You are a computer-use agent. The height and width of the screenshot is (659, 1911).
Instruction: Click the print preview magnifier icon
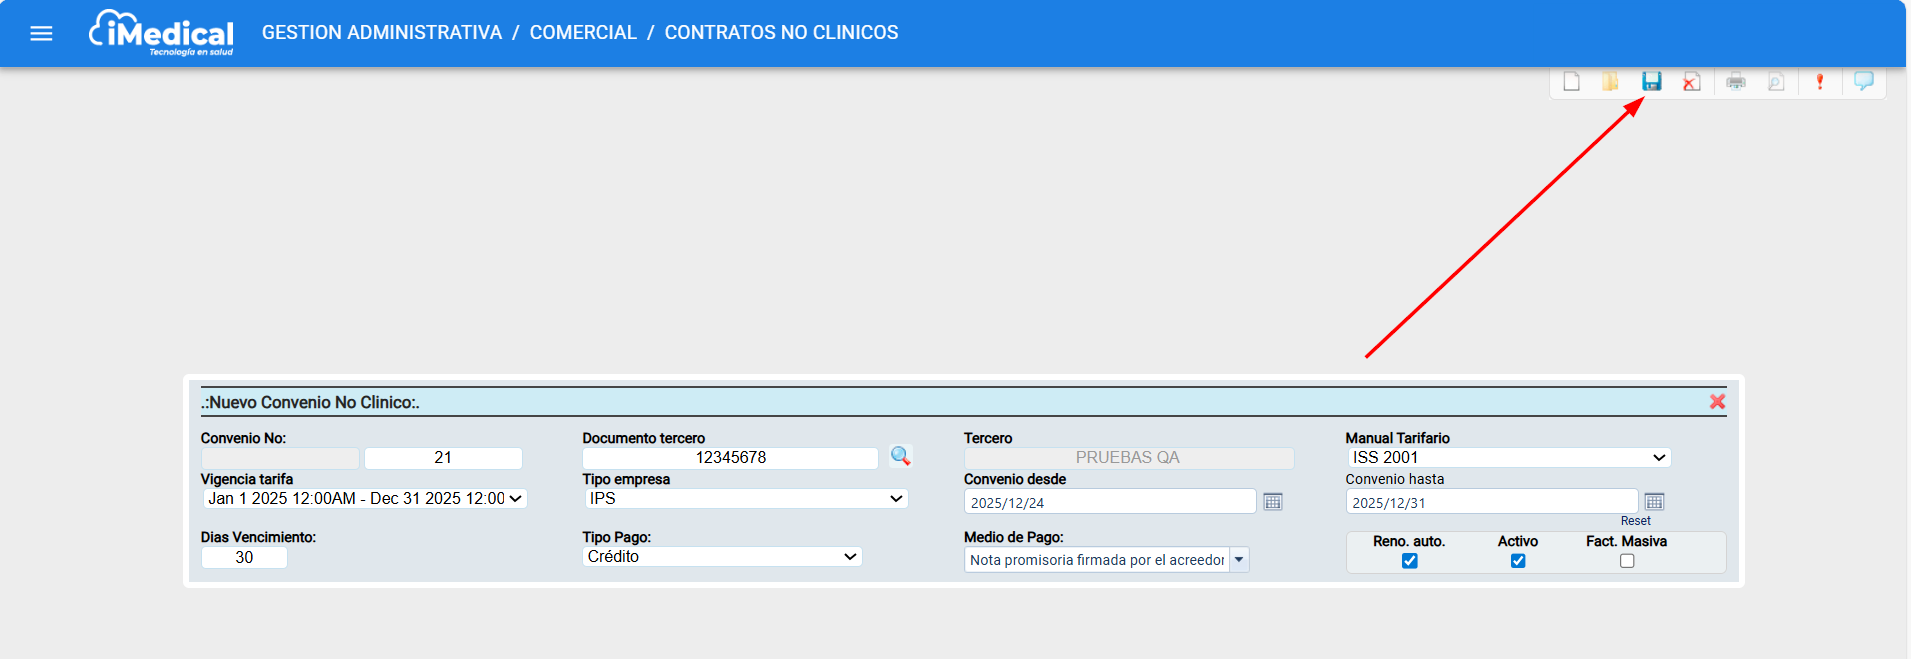(x=1776, y=82)
